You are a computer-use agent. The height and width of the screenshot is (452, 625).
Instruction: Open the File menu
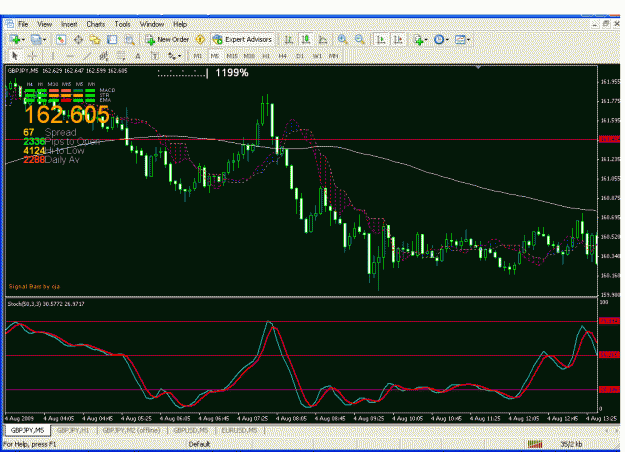[x=23, y=24]
